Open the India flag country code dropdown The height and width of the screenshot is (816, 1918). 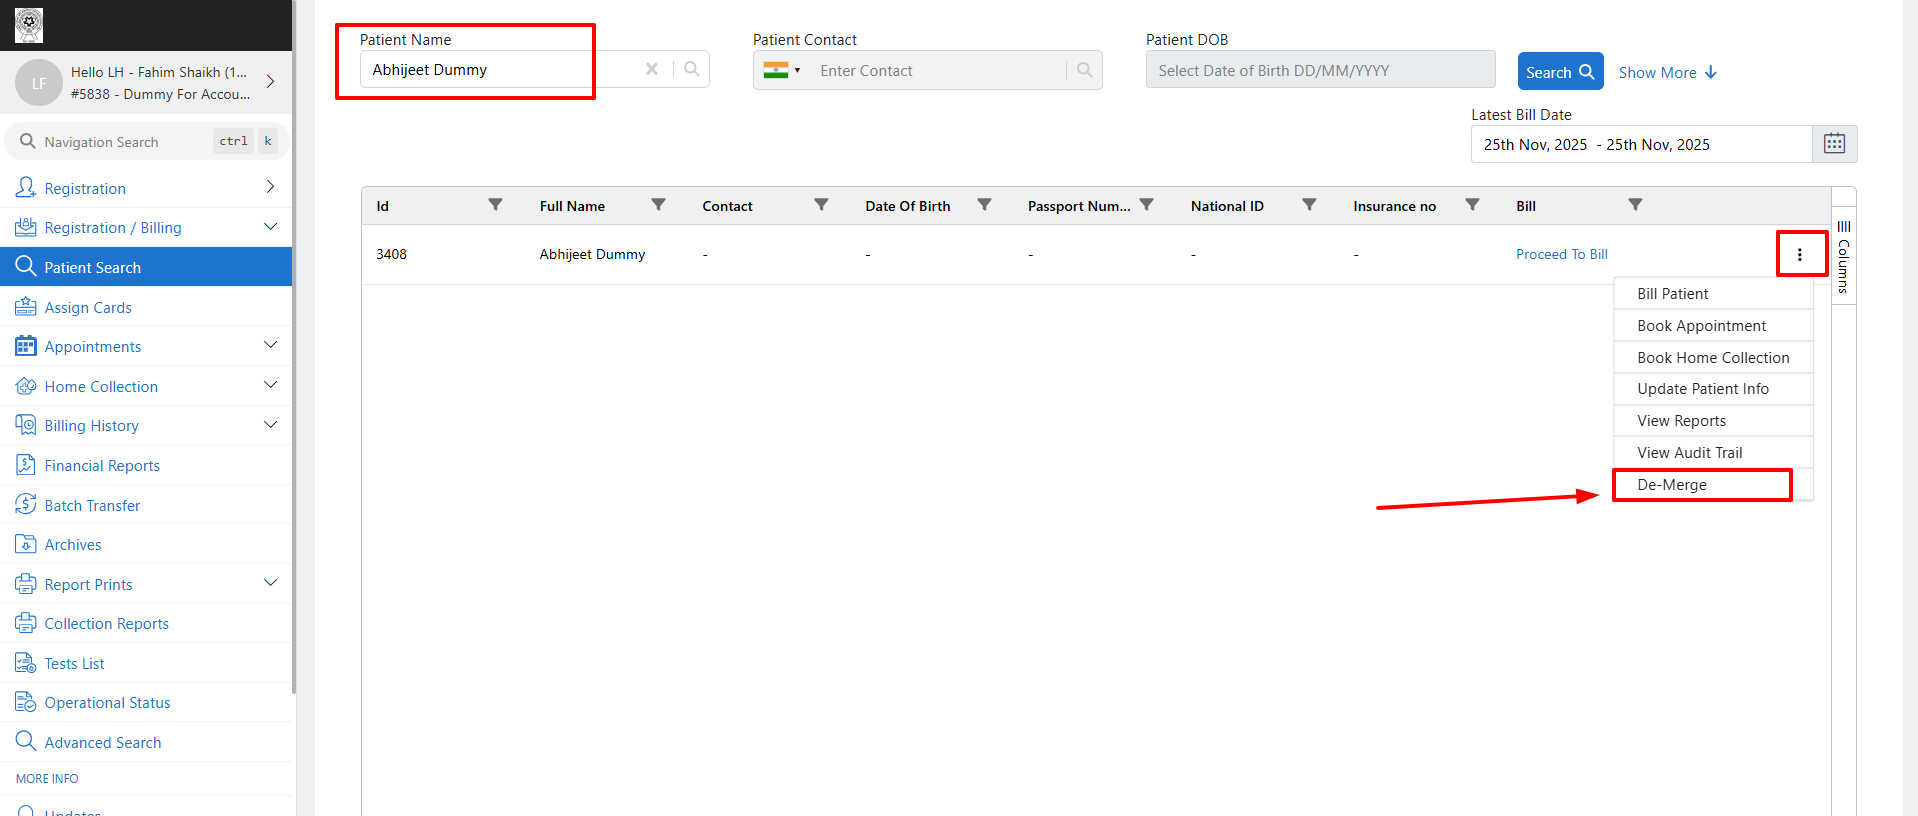pos(782,70)
